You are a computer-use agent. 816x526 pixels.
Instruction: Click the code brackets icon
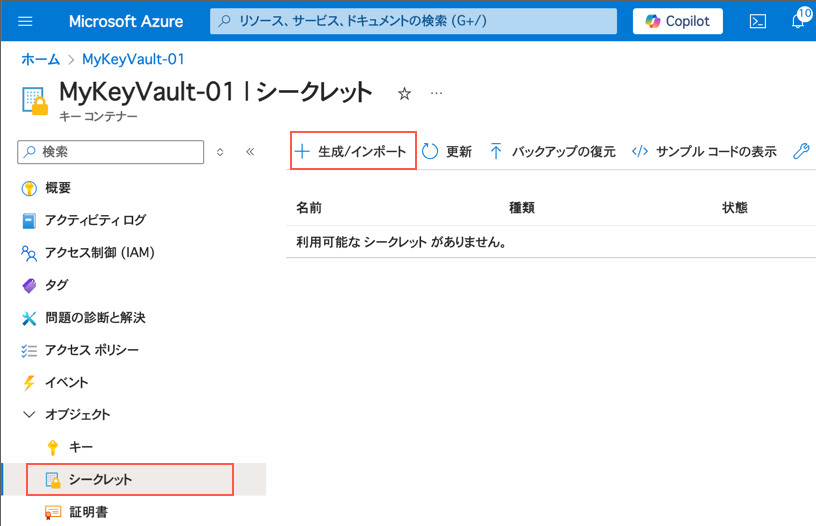(640, 151)
